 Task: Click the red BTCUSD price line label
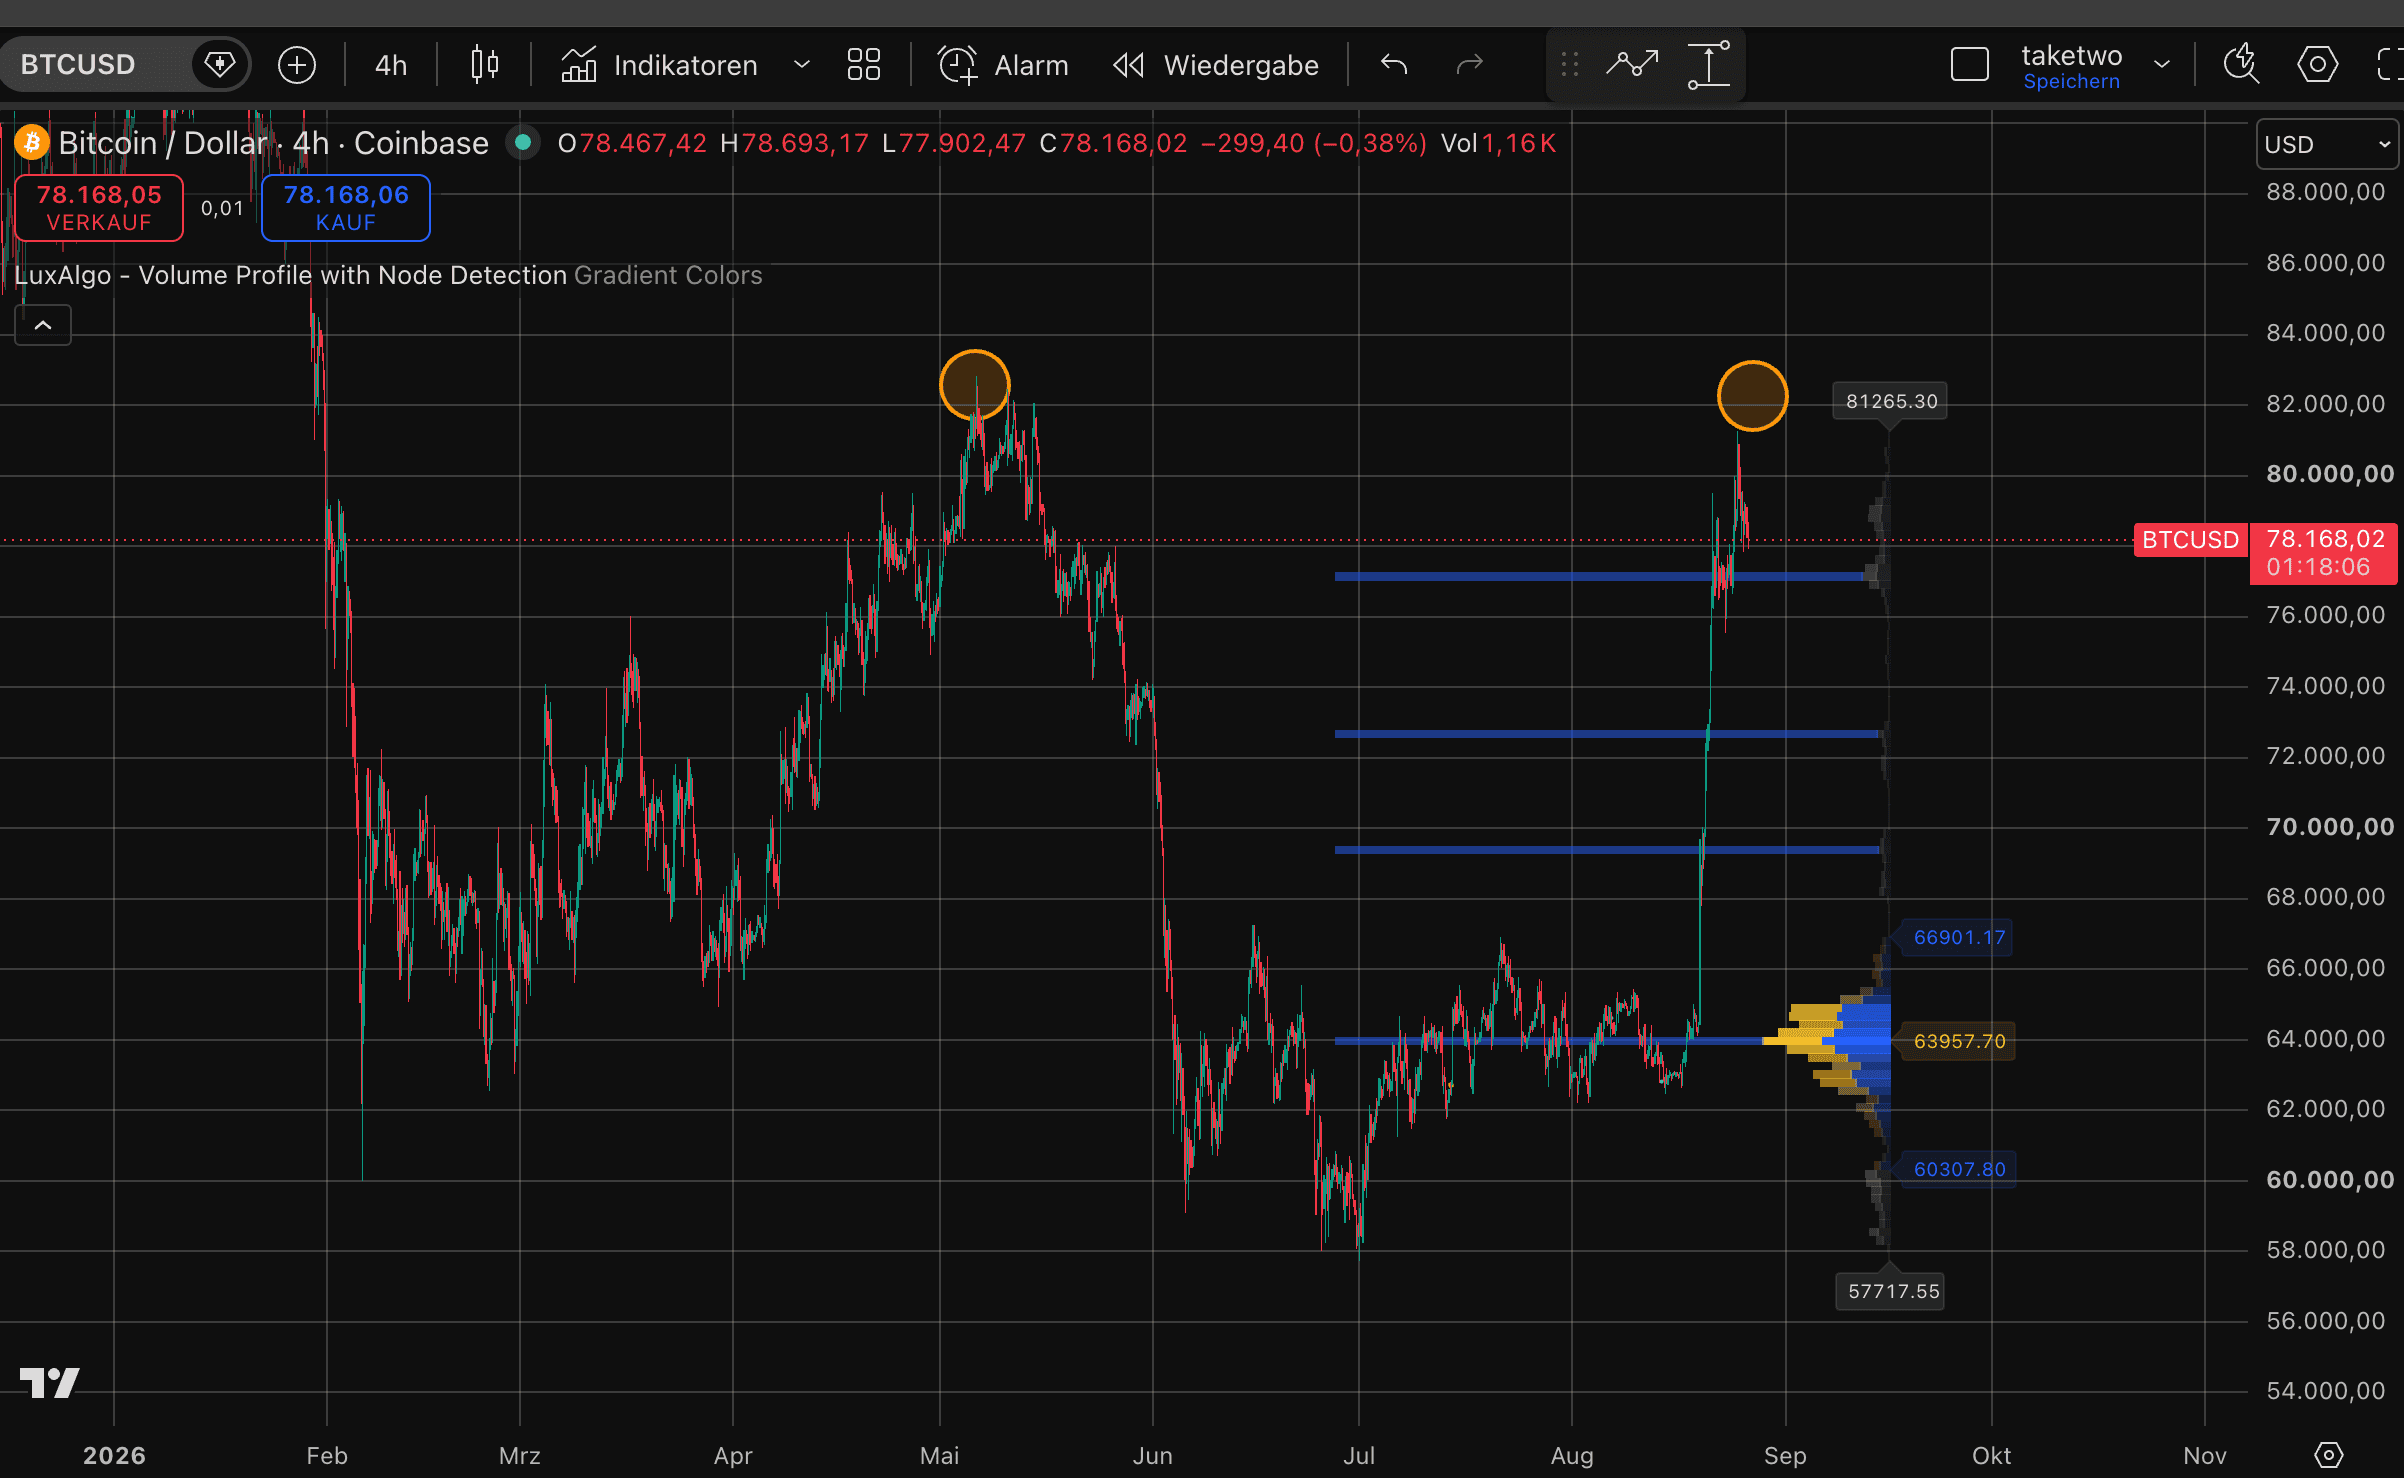(2190, 540)
